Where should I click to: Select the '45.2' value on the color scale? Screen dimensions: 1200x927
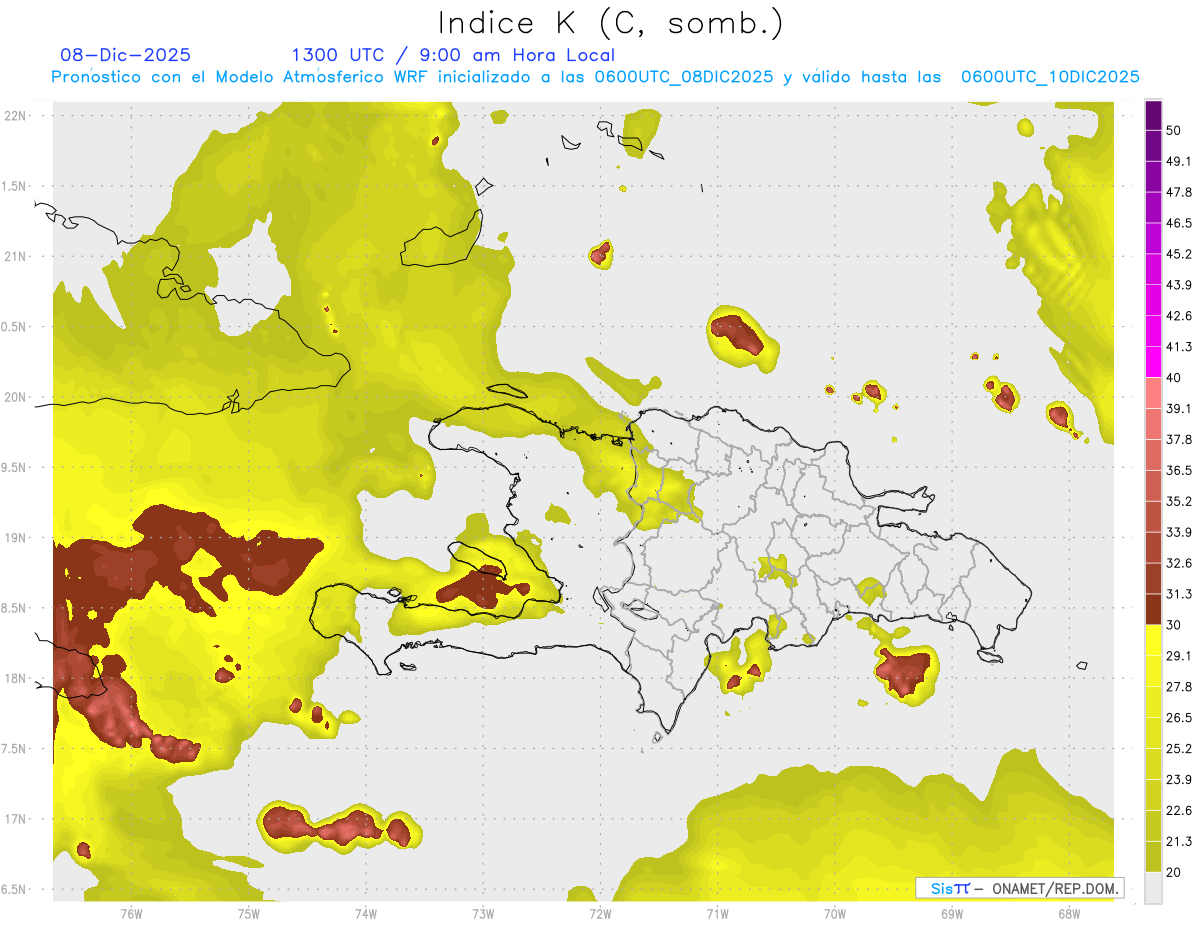pos(1178,253)
